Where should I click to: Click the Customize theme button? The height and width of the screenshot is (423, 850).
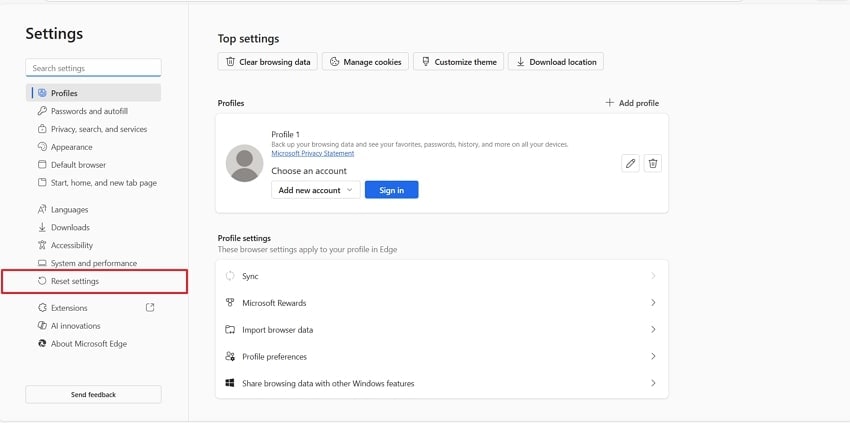coord(459,62)
